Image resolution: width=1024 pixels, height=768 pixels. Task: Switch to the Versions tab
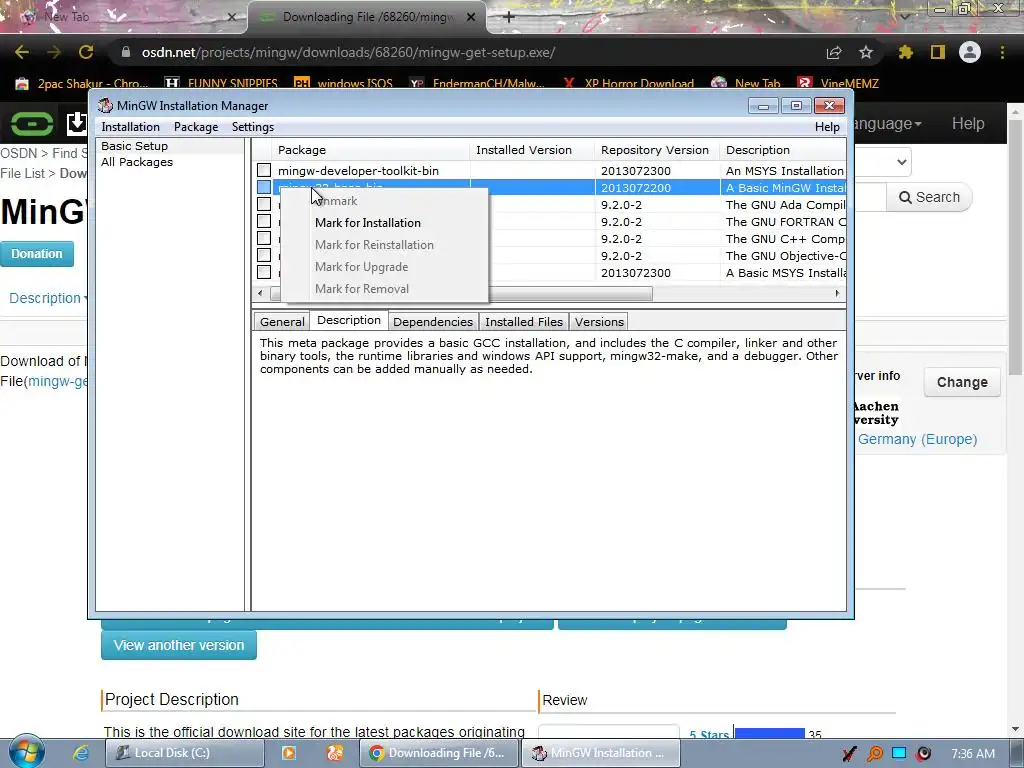[x=600, y=321]
